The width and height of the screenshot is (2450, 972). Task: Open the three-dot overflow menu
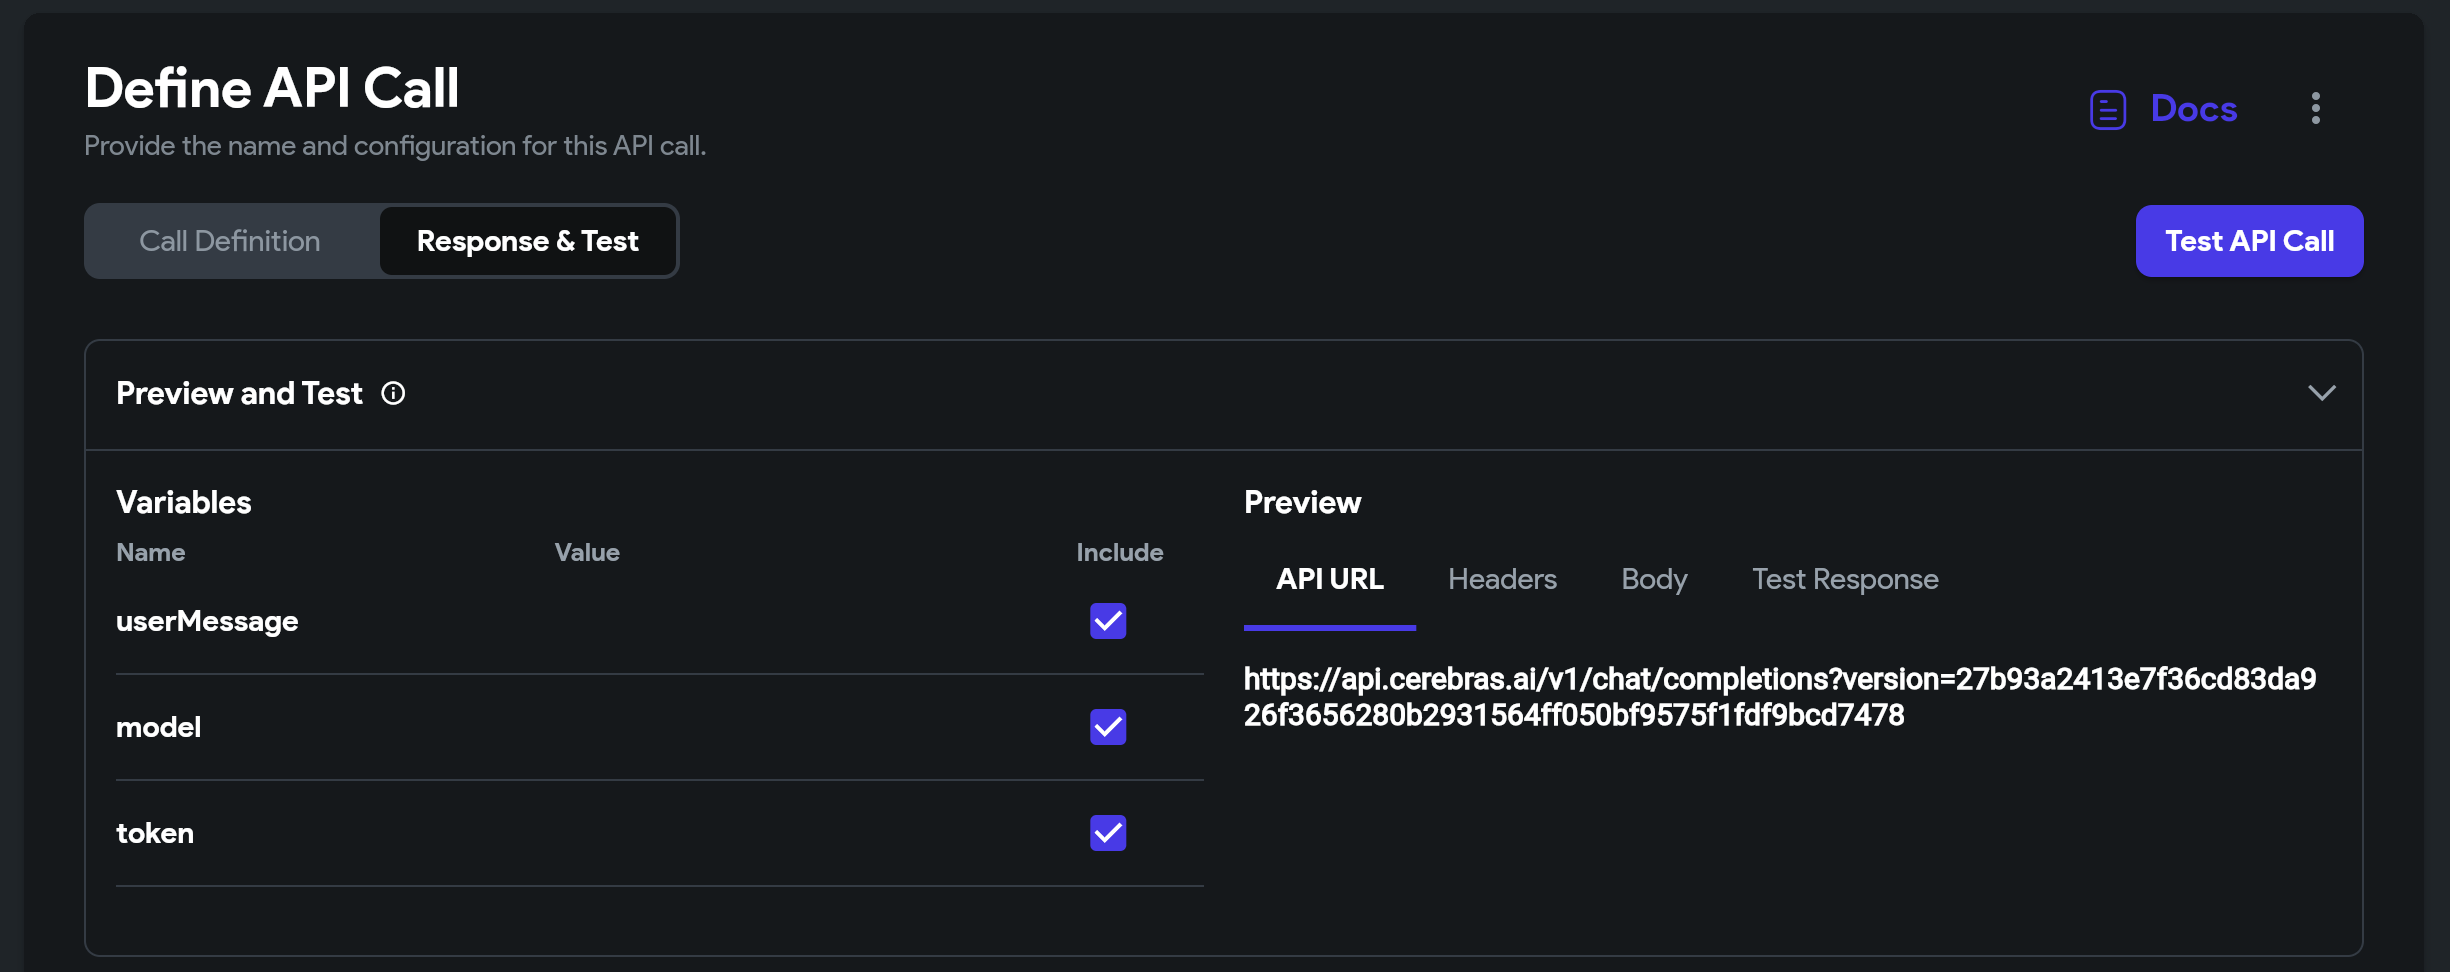click(x=2317, y=108)
